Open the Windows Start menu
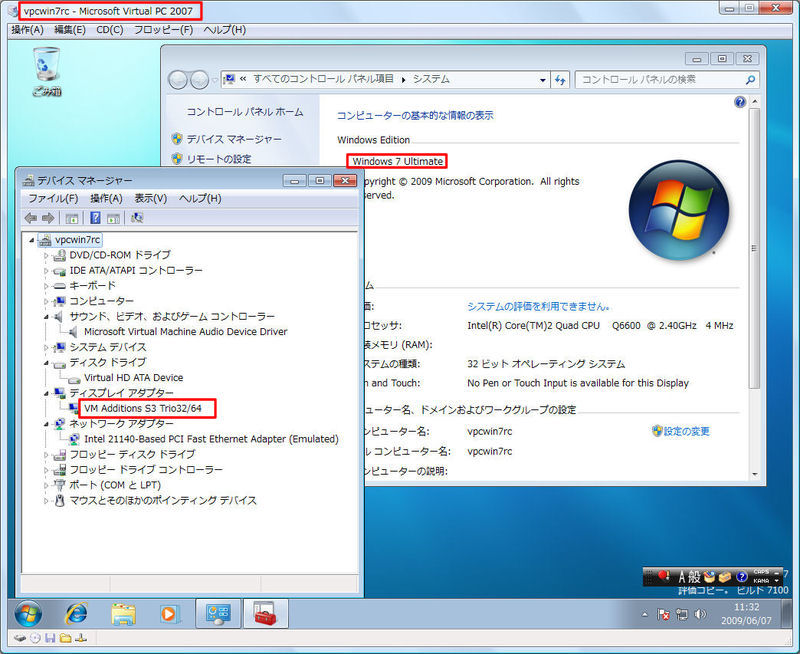Viewport: 800px width, 654px height. [x=29, y=613]
